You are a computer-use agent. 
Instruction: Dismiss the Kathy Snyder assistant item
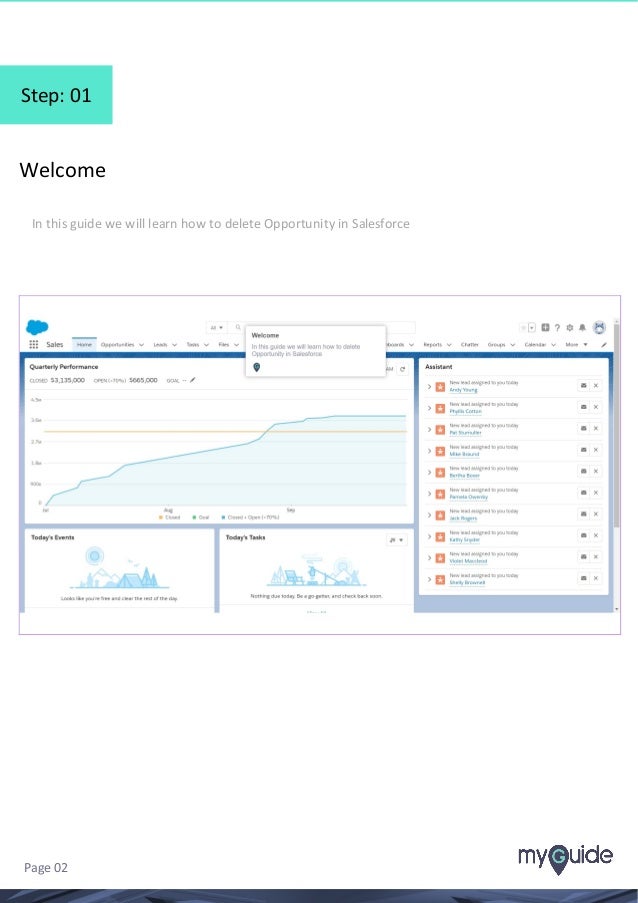click(596, 536)
